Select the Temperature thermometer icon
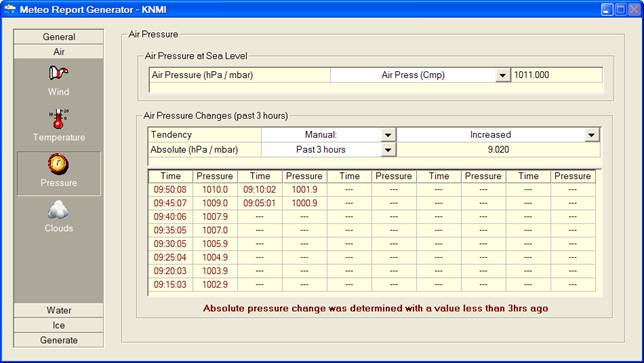The height and width of the screenshot is (363, 644). [59, 119]
